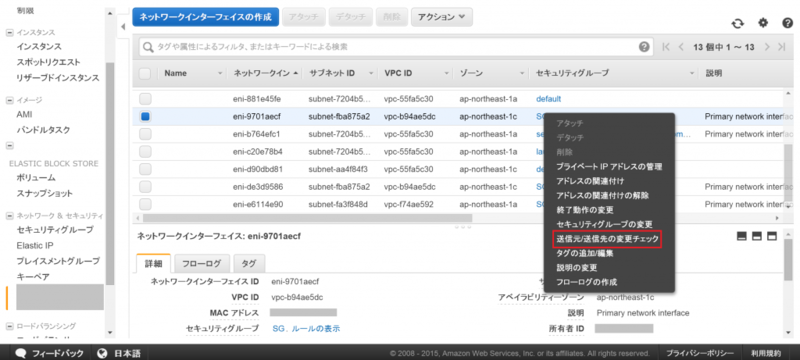Image resolution: width=800 pixels, height=360 pixels.
Task: Choose タグの追加/編集 from context menu
Action: click(x=585, y=253)
